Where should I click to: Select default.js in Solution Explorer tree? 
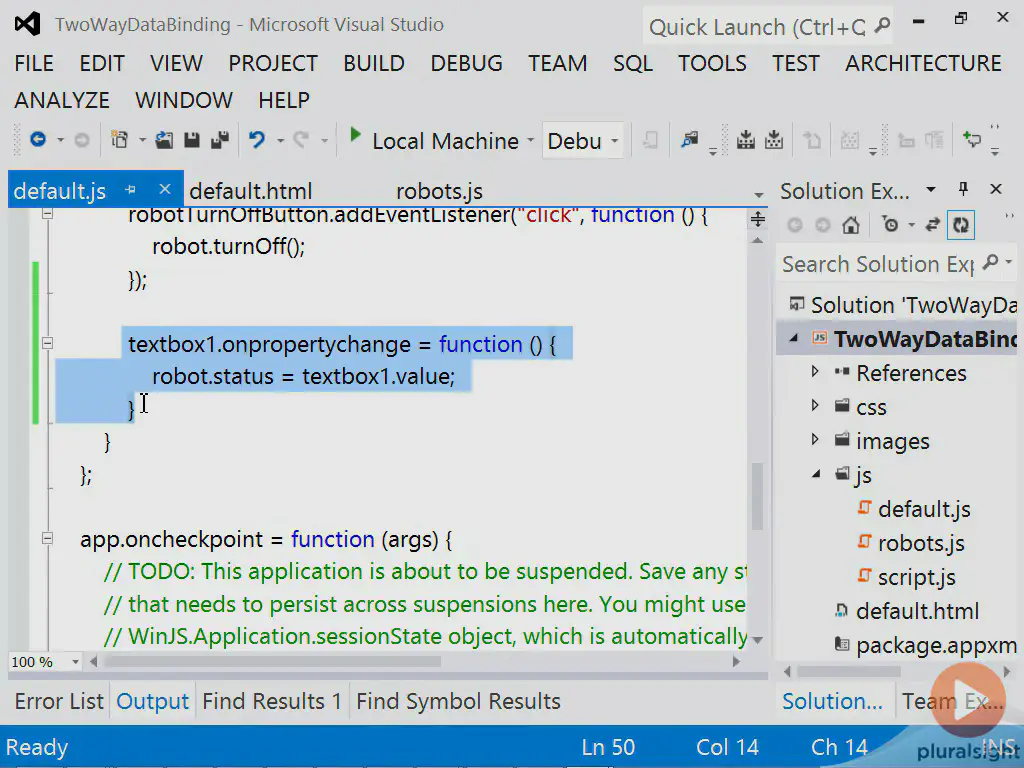coord(924,509)
